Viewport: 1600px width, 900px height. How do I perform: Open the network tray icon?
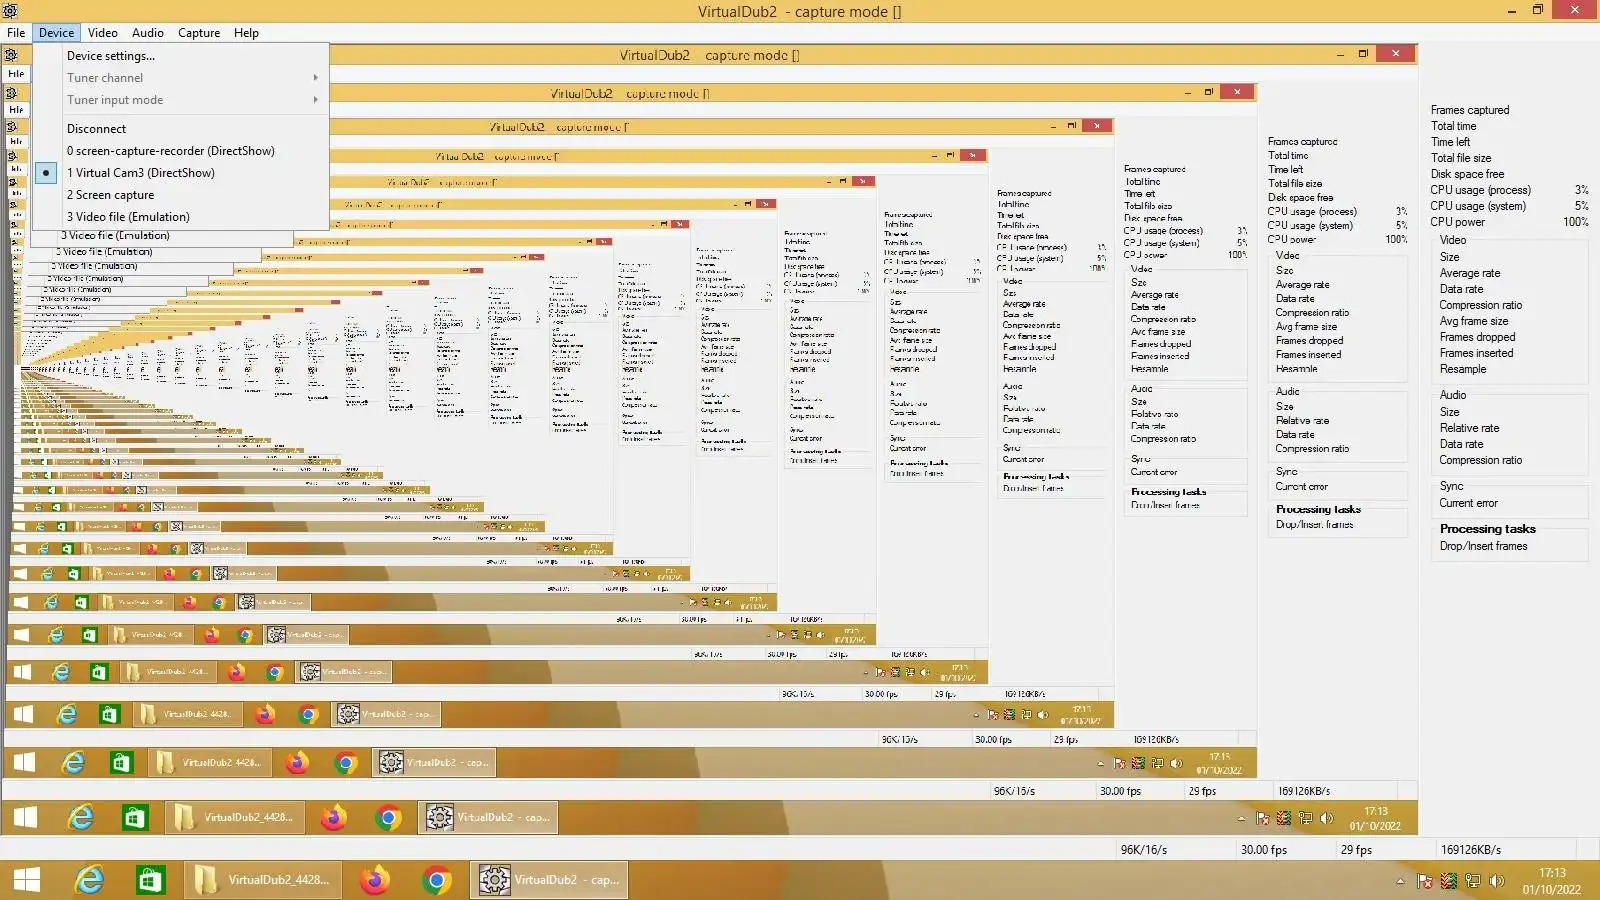[x=1472, y=881]
